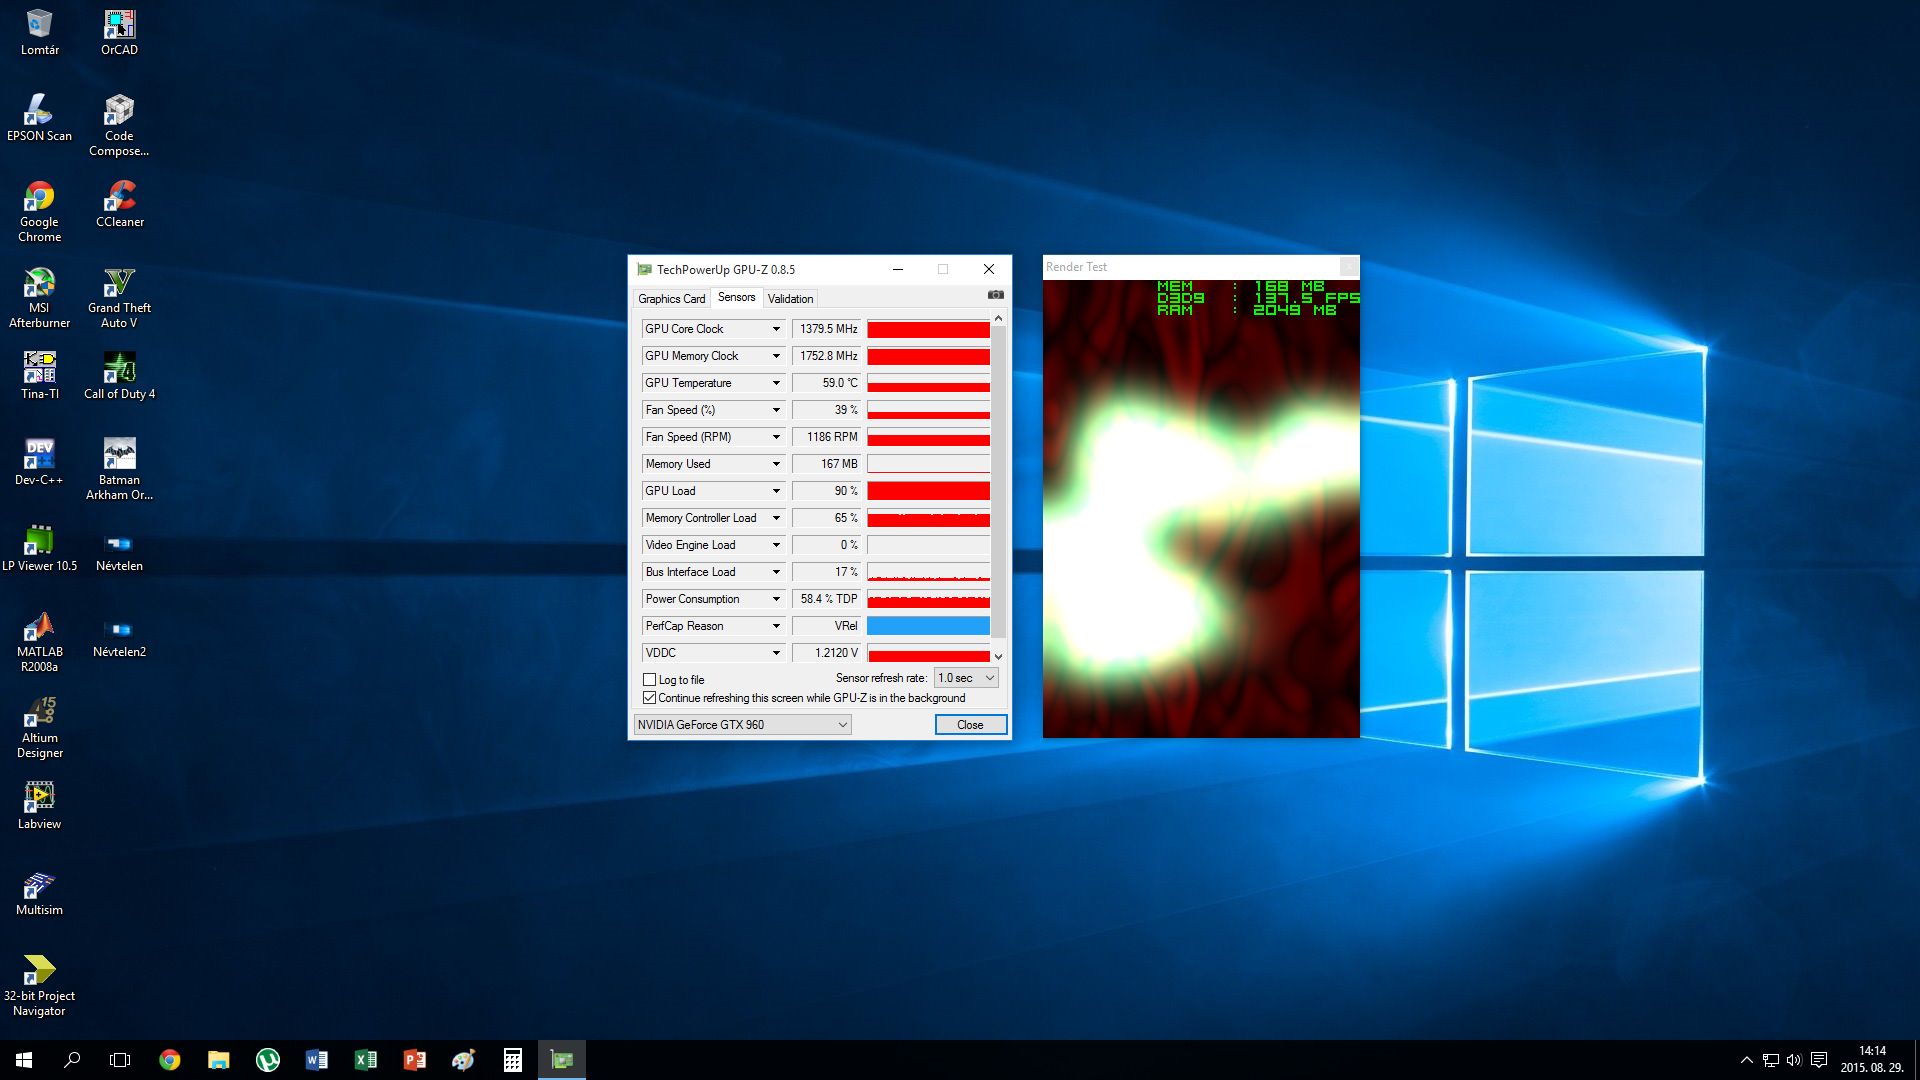Select the 32-bit Project Navigator icon
The height and width of the screenshot is (1080, 1920).
(x=39, y=985)
